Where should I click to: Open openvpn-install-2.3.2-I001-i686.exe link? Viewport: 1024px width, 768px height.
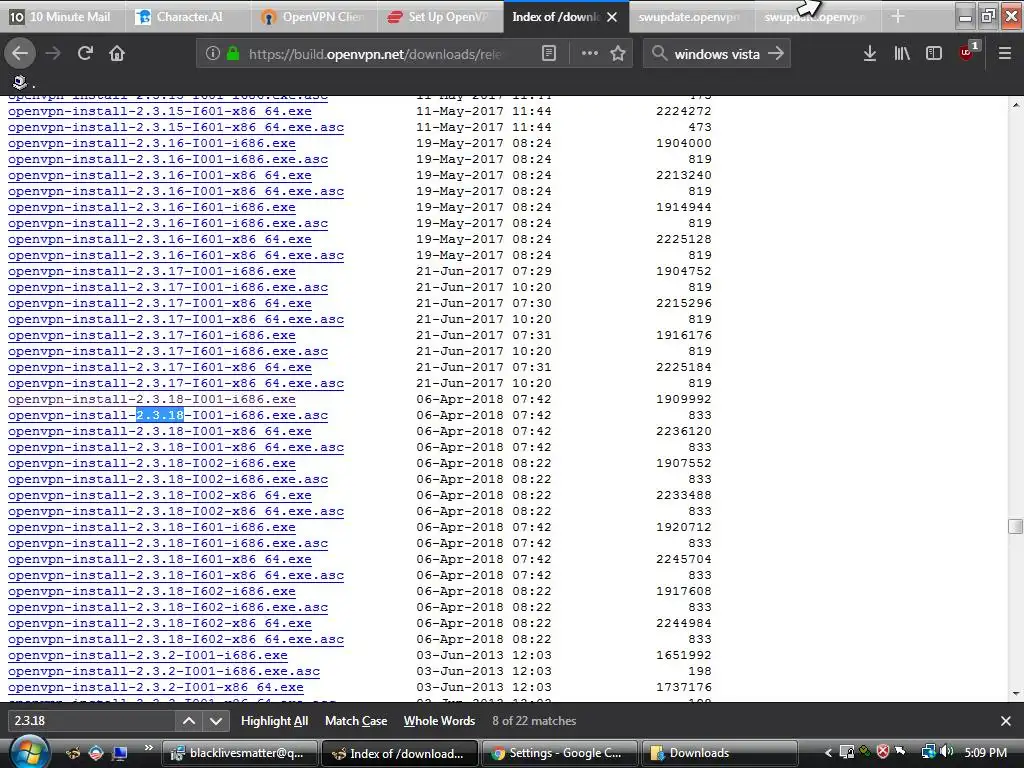(148, 655)
